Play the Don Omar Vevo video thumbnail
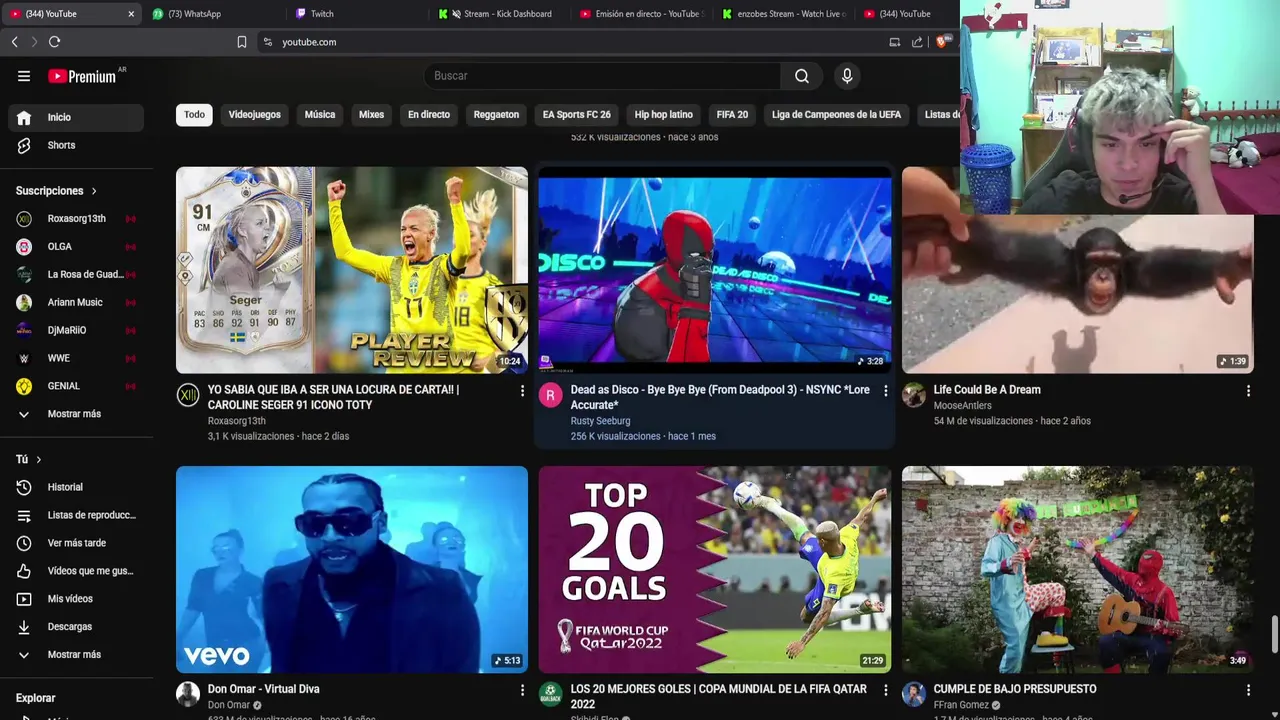The image size is (1280, 720). click(x=352, y=570)
